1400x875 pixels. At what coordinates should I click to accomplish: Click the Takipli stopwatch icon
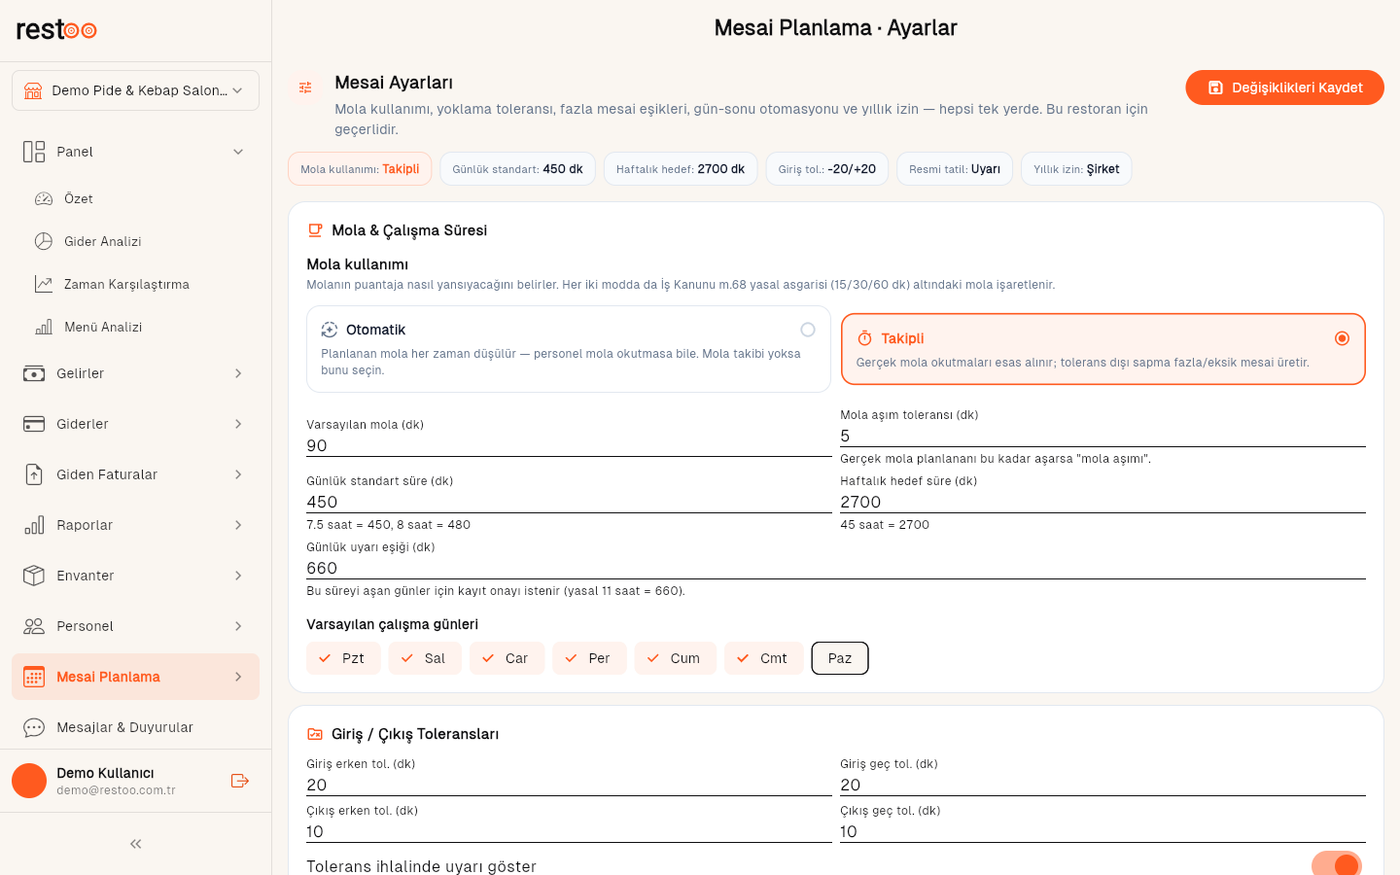pyautogui.click(x=865, y=339)
